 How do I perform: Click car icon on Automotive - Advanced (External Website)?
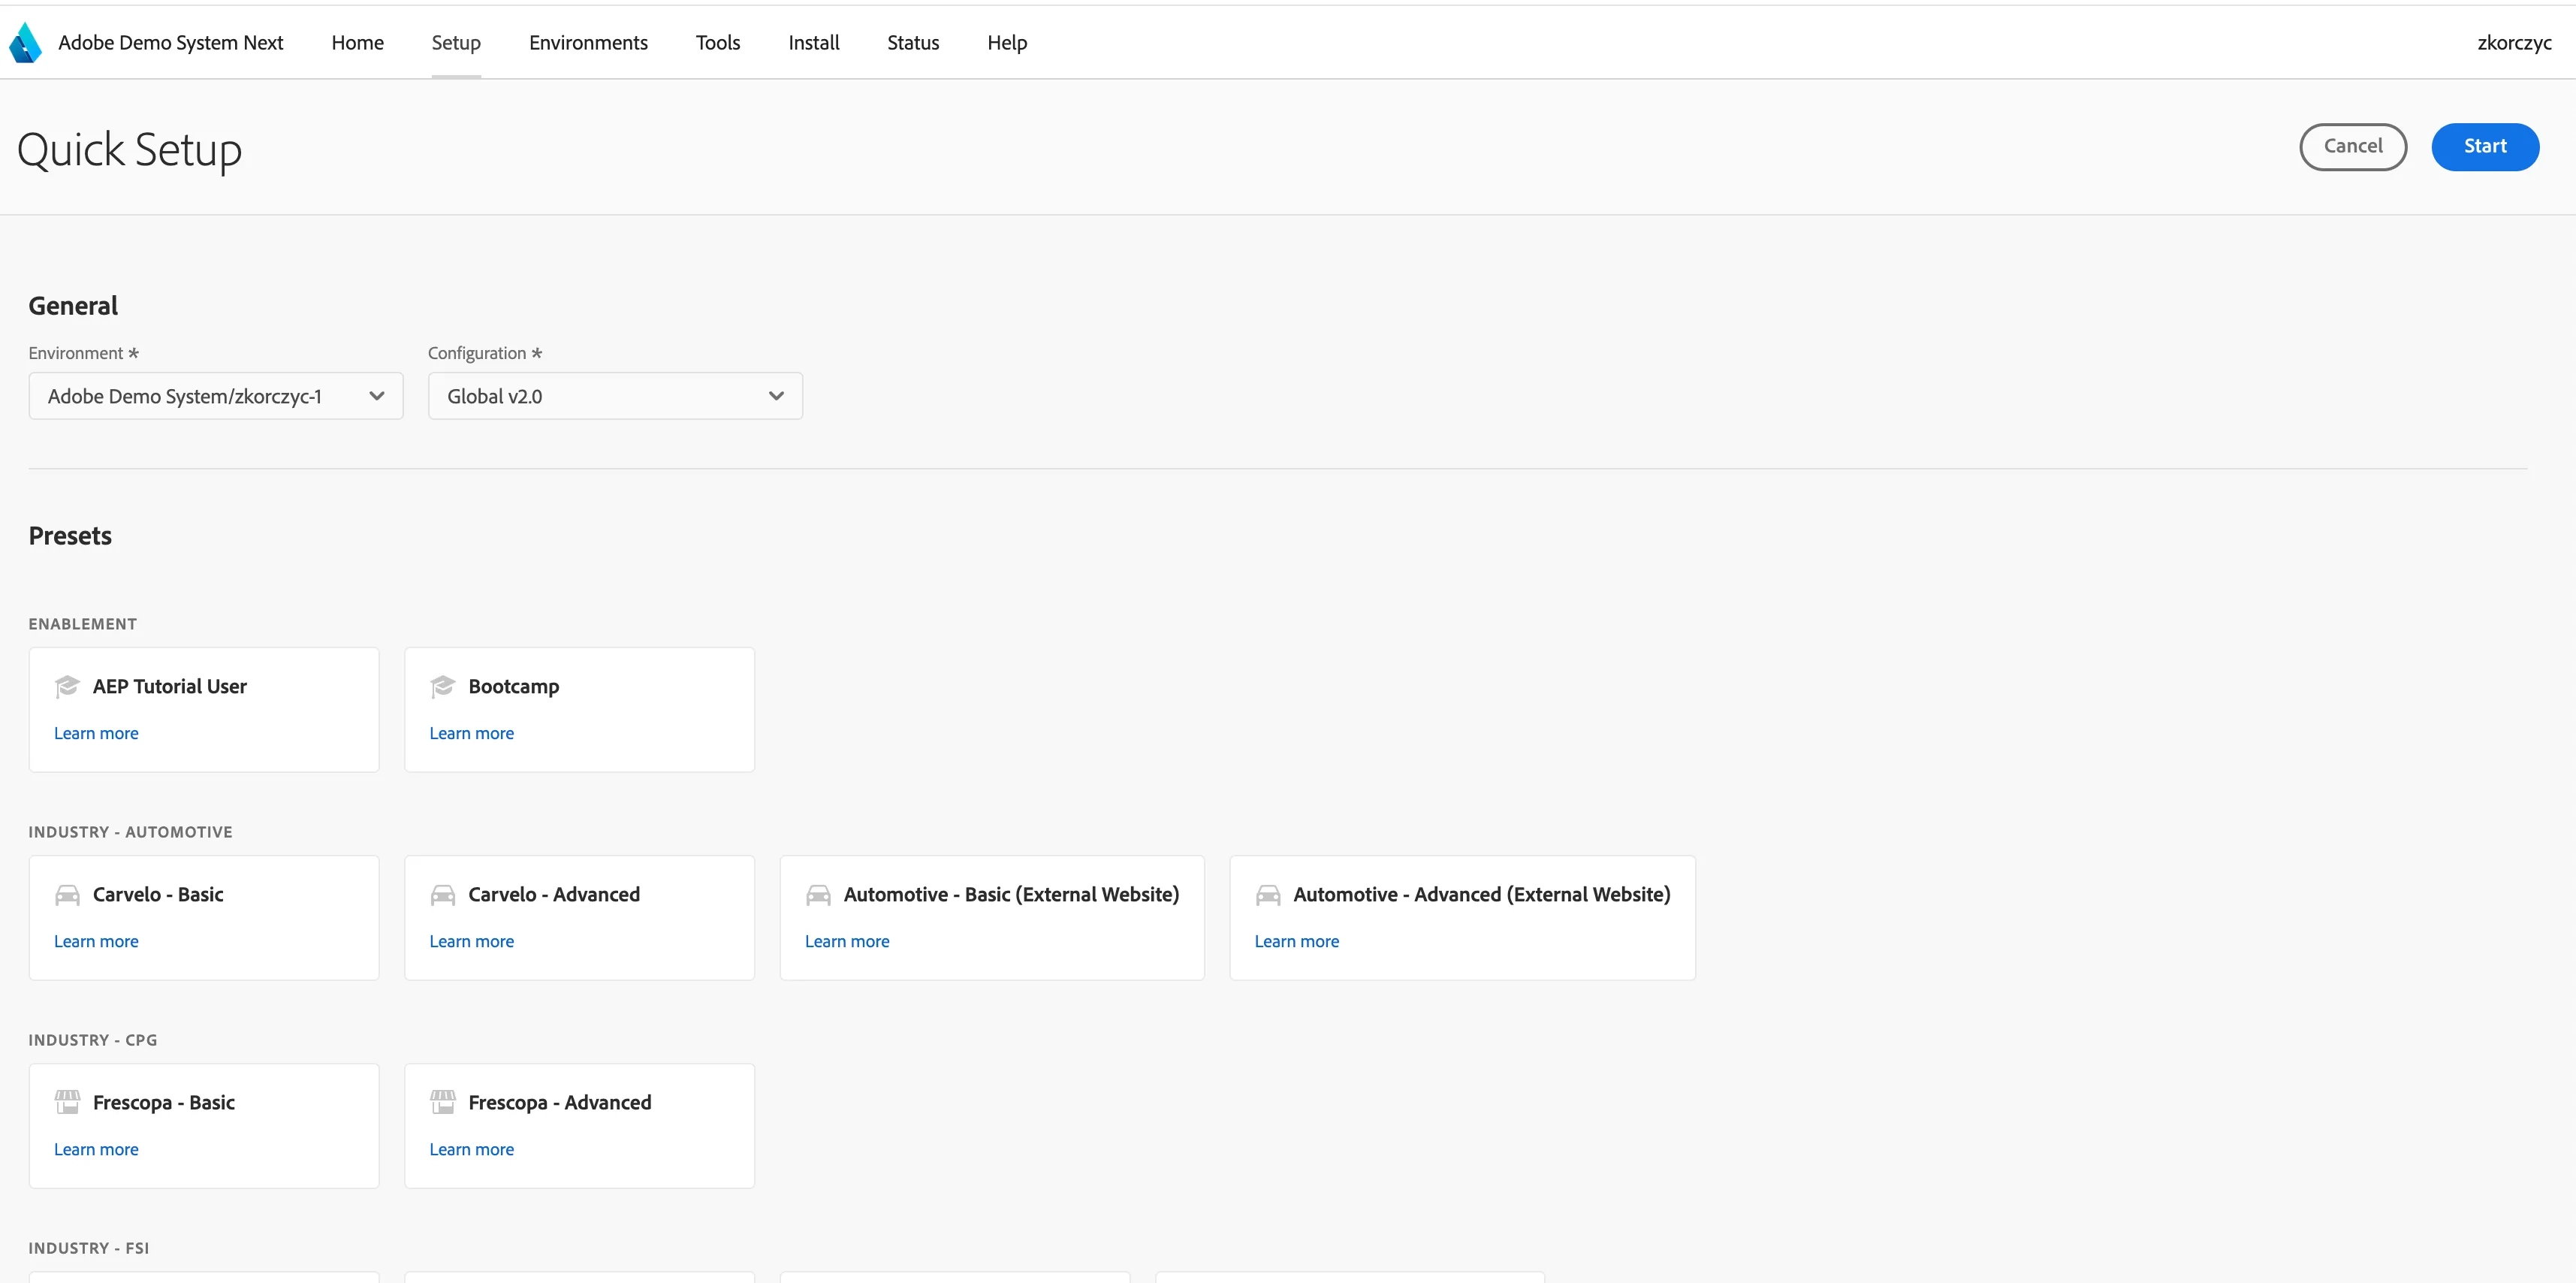1268,895
